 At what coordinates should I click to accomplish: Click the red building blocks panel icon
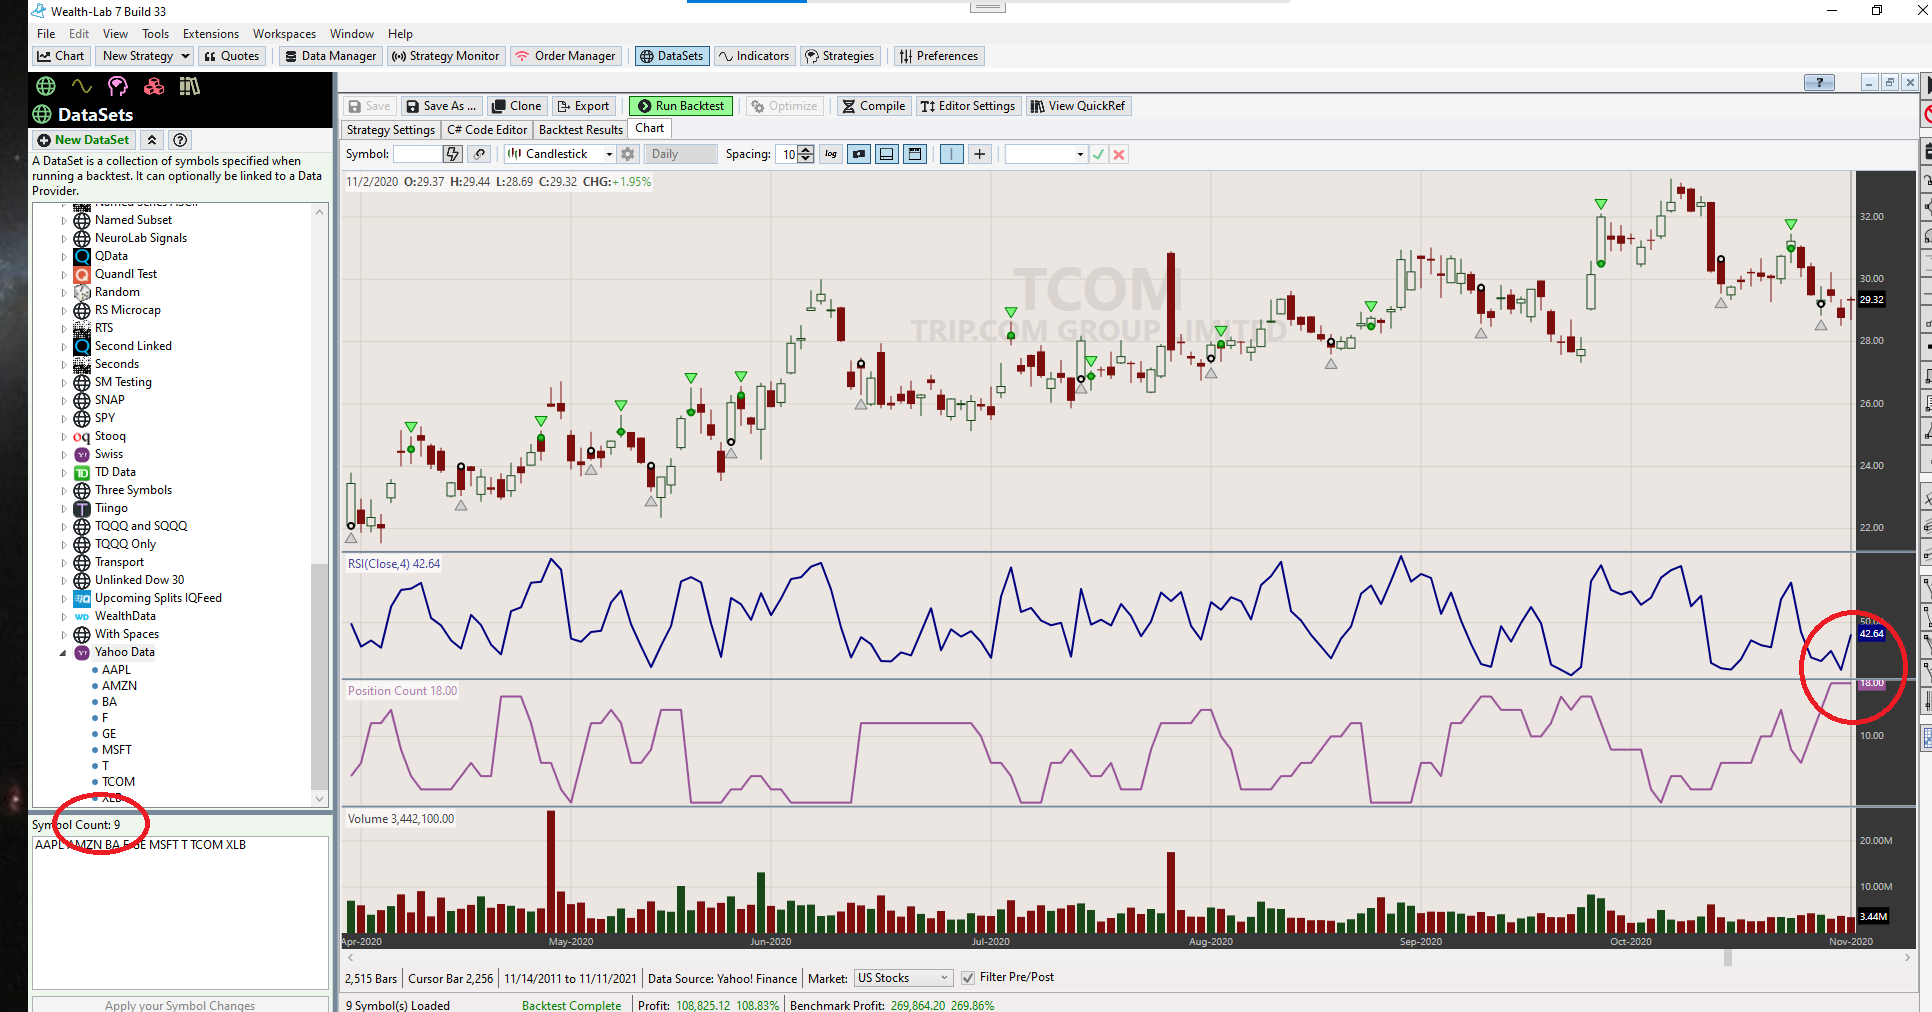click(154, 87)
